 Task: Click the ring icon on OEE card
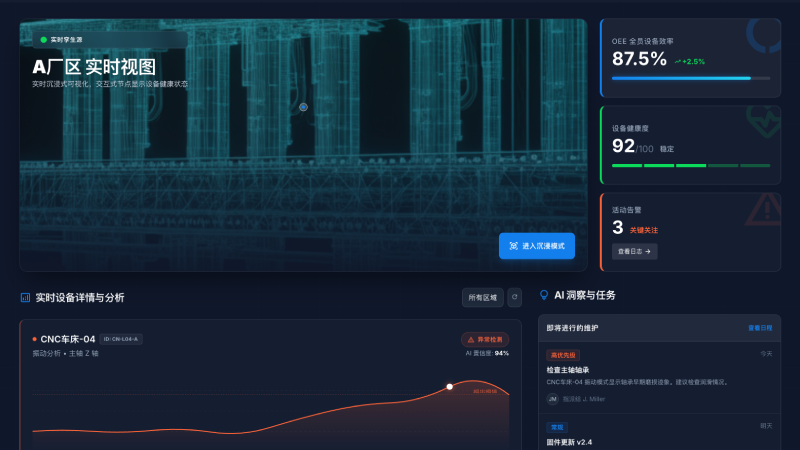pos(764,35)
